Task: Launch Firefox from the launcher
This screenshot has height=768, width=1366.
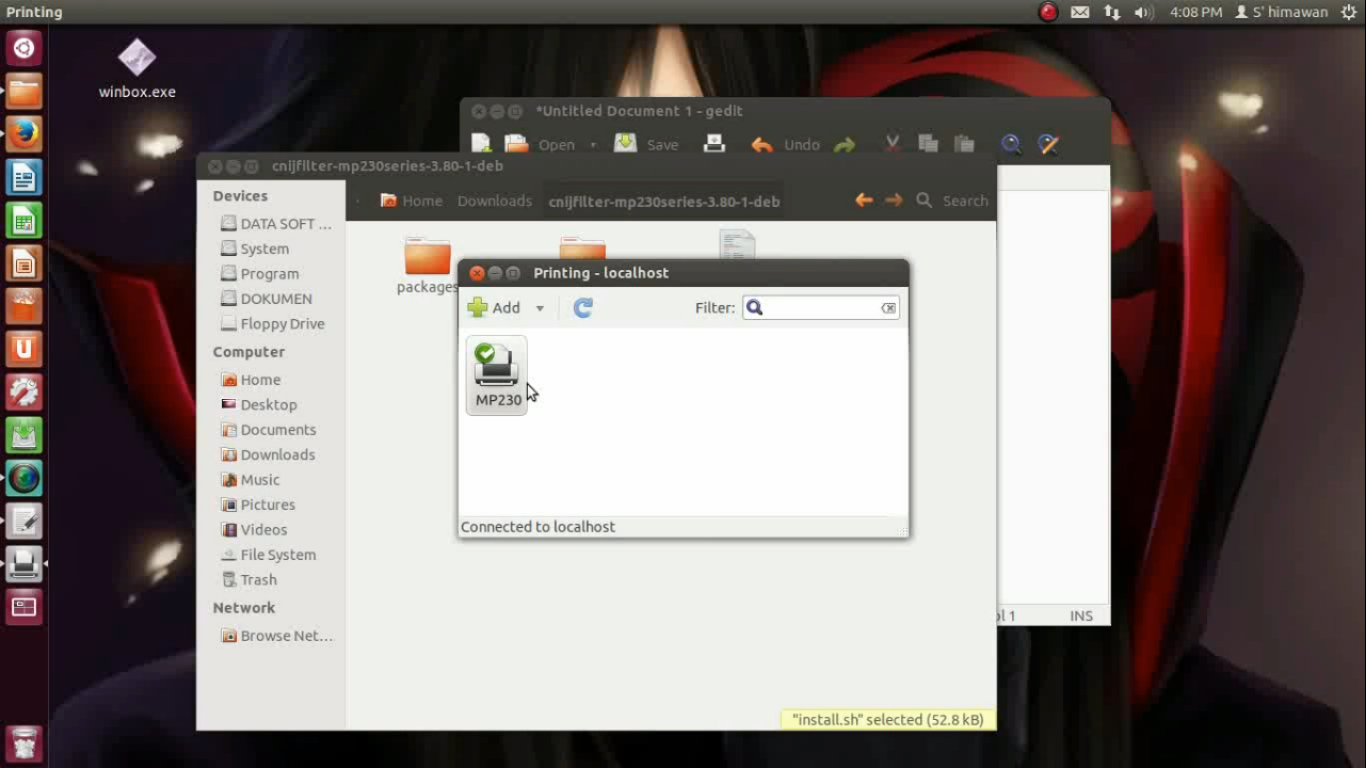Action: (24, 134)
